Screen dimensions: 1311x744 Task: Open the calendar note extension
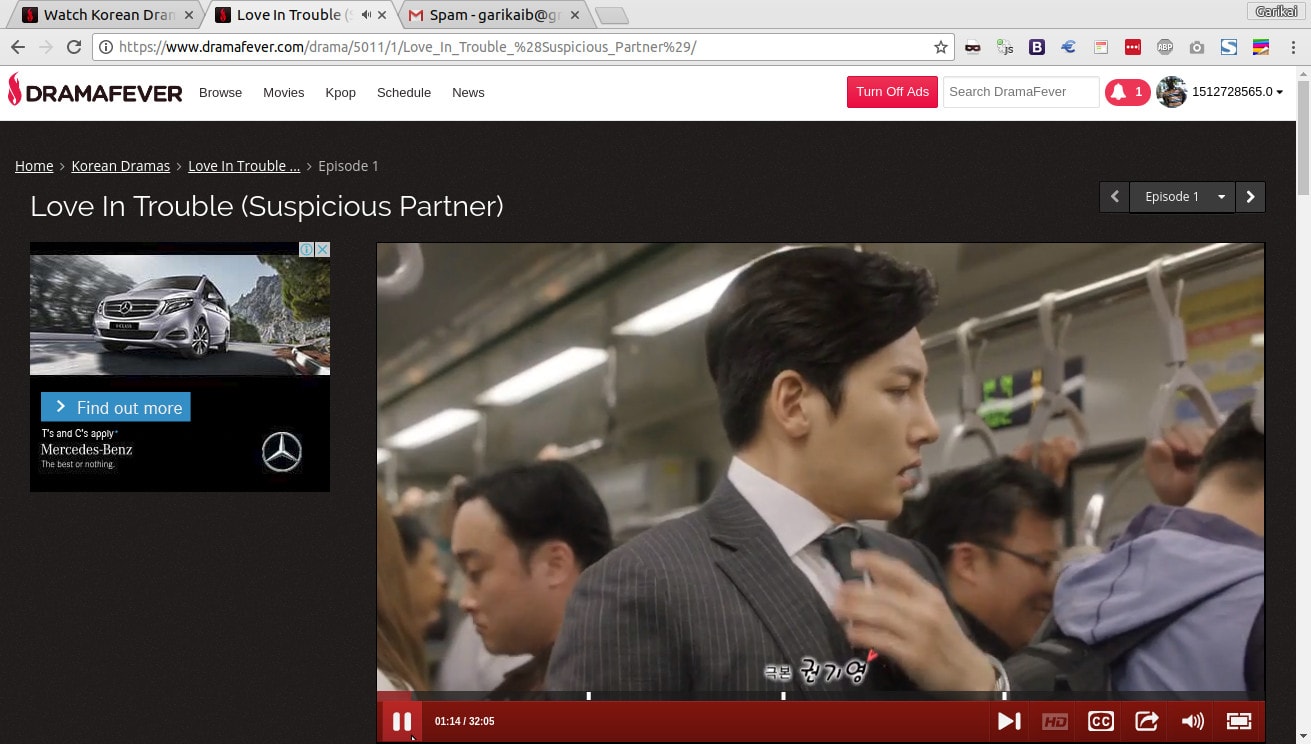tap(1100, 47)
